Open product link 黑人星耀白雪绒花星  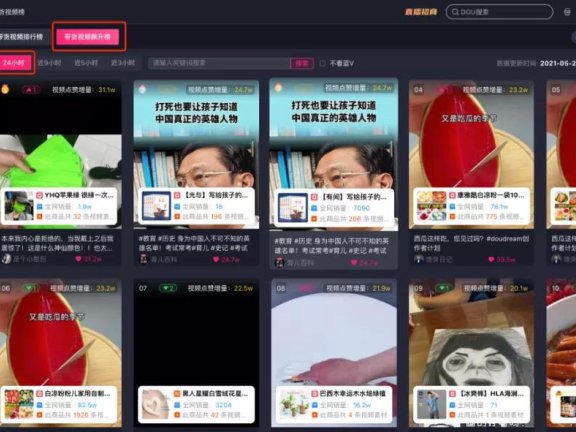215,394
